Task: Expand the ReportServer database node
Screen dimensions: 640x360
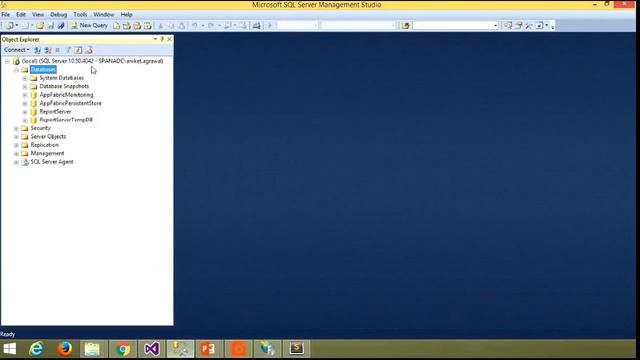Action: point(25,112)
